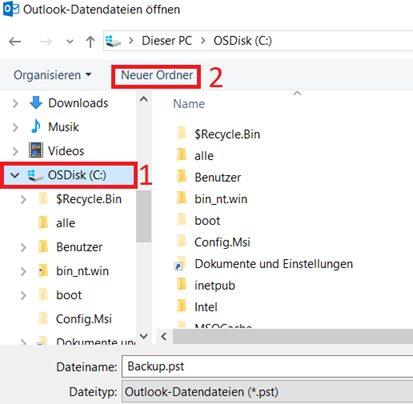This screenshot has height=404, width=413.
Task: Select Intel folder in file list
Action: pyautogui.click(x=206, y=307)
